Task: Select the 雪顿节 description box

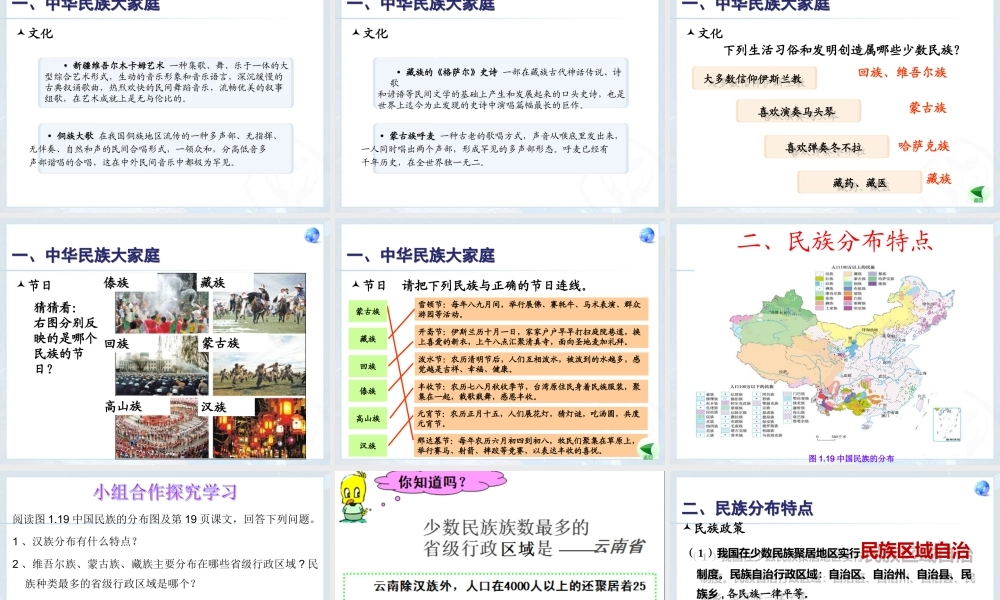Action: (531, 309)
